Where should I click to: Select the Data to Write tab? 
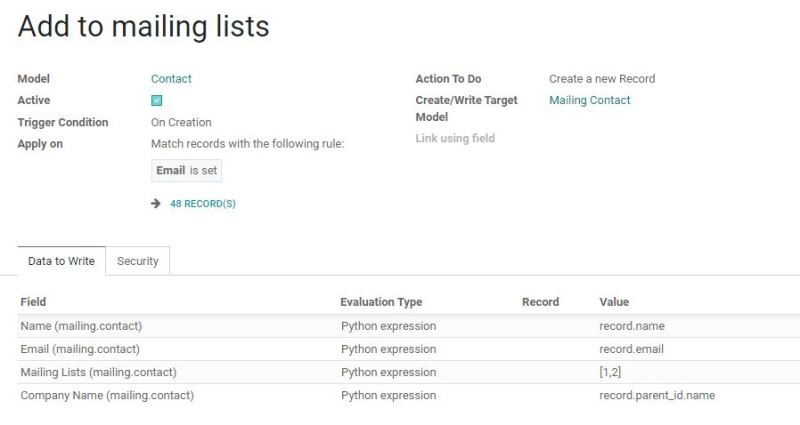[x=62, y=261]
